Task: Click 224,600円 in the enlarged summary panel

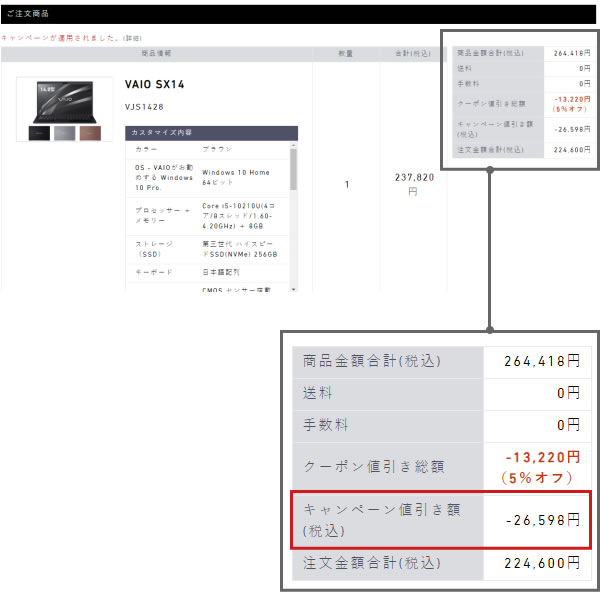Action: (542, 563)
